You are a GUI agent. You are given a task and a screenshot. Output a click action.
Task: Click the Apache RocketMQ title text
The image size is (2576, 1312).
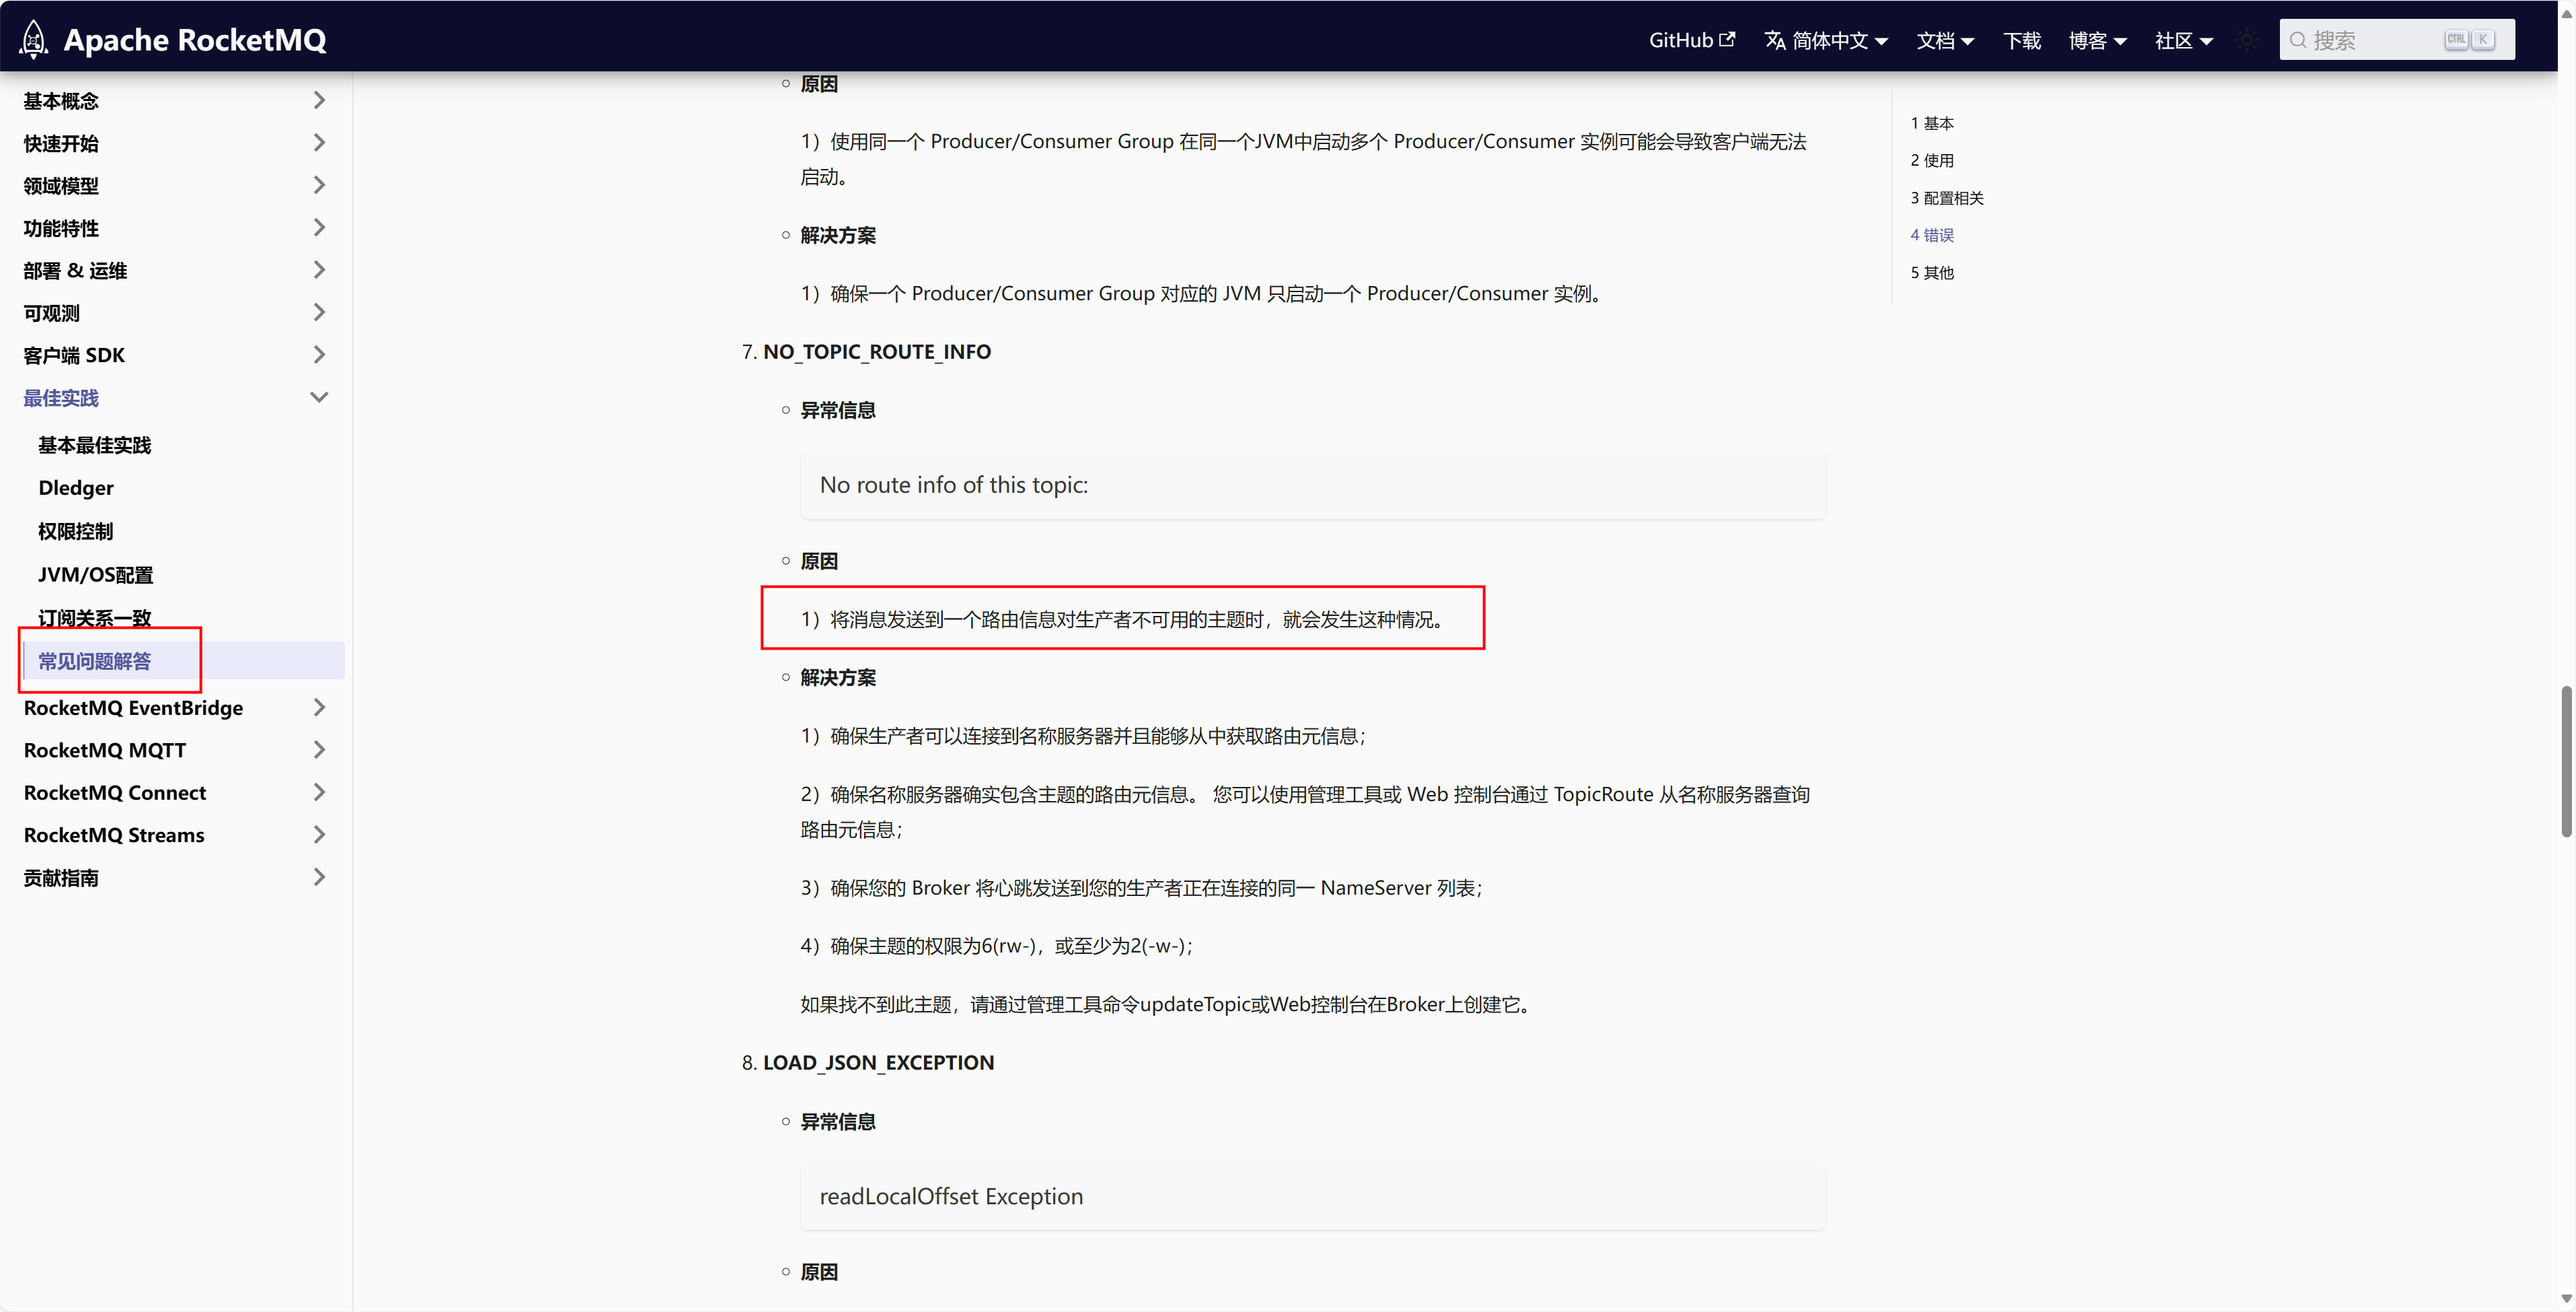(195, 40)
